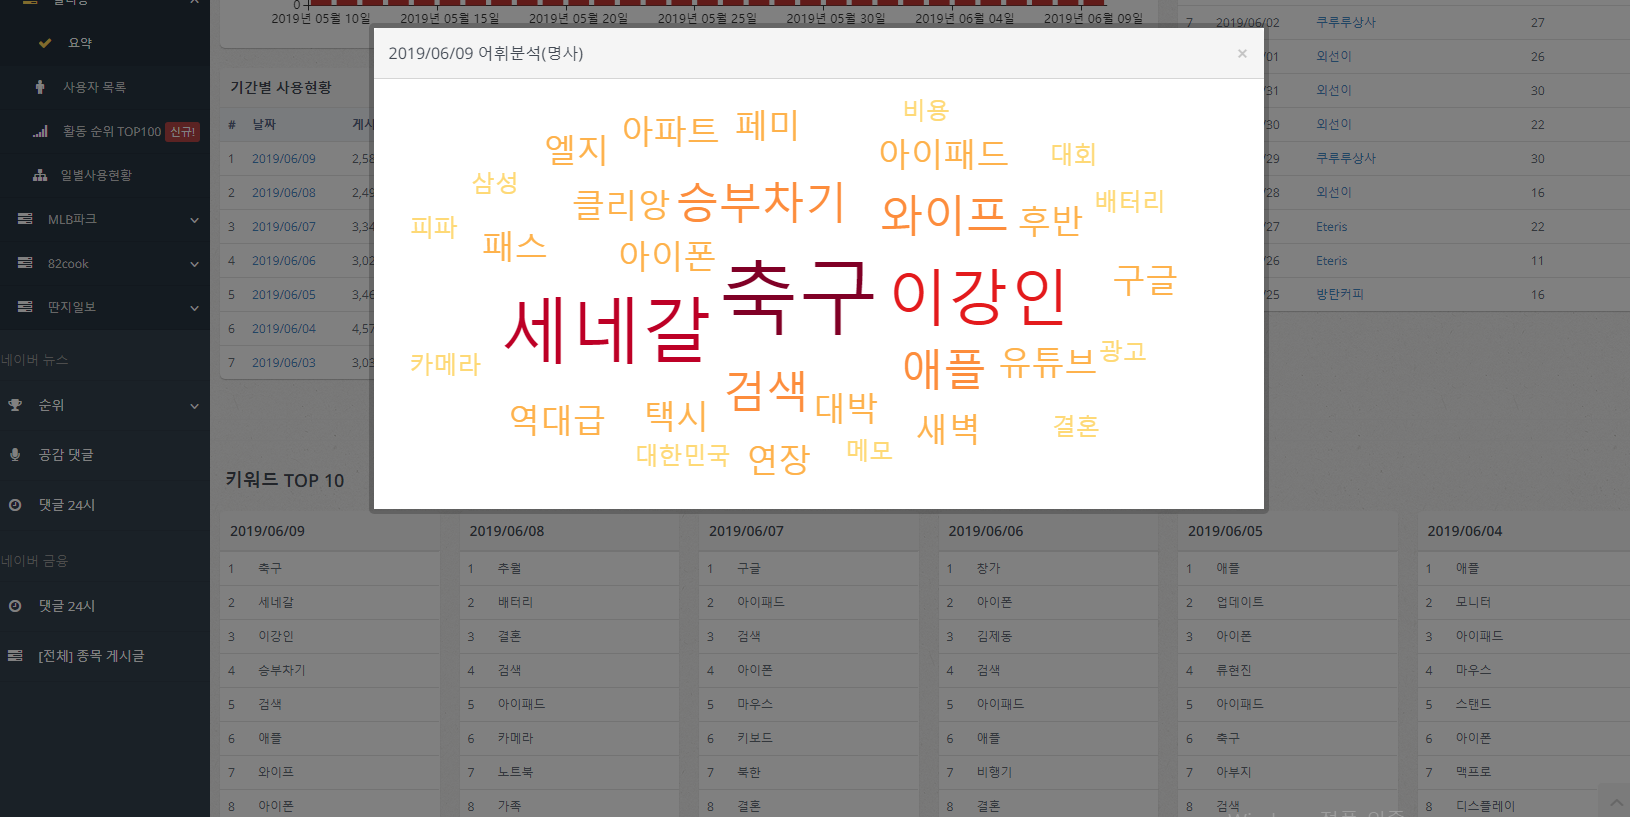Click the scroll-to-top arrow button
This screenshot has width=1630, height=817.
pos(1614,801)
